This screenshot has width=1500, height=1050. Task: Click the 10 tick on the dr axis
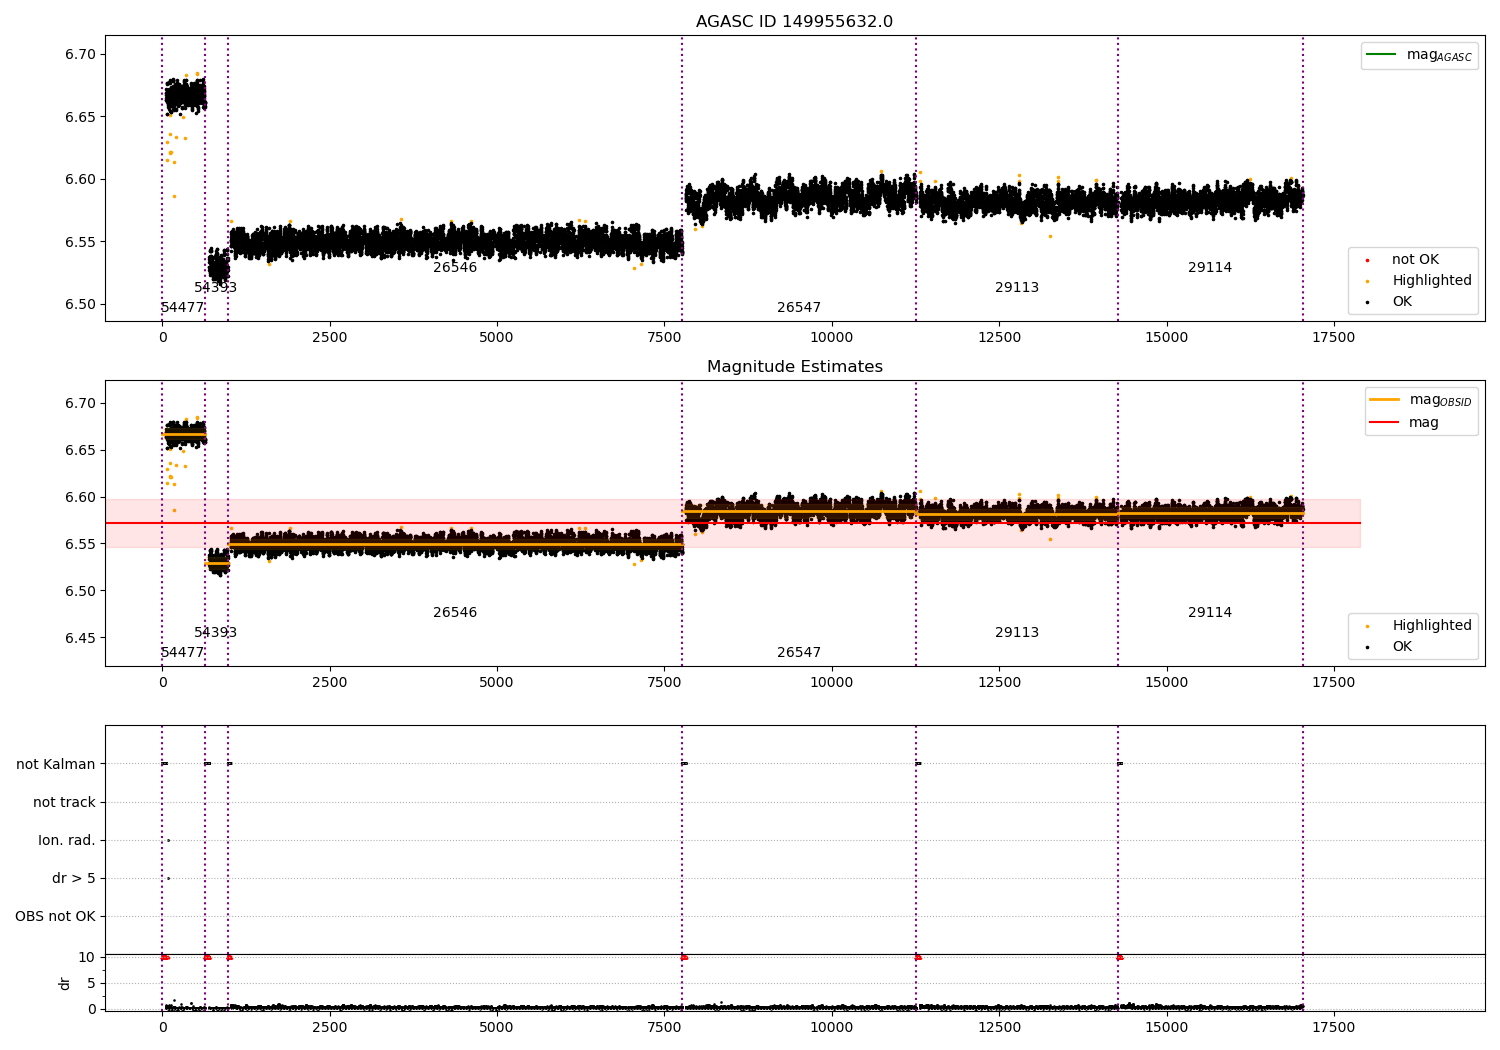87,958
